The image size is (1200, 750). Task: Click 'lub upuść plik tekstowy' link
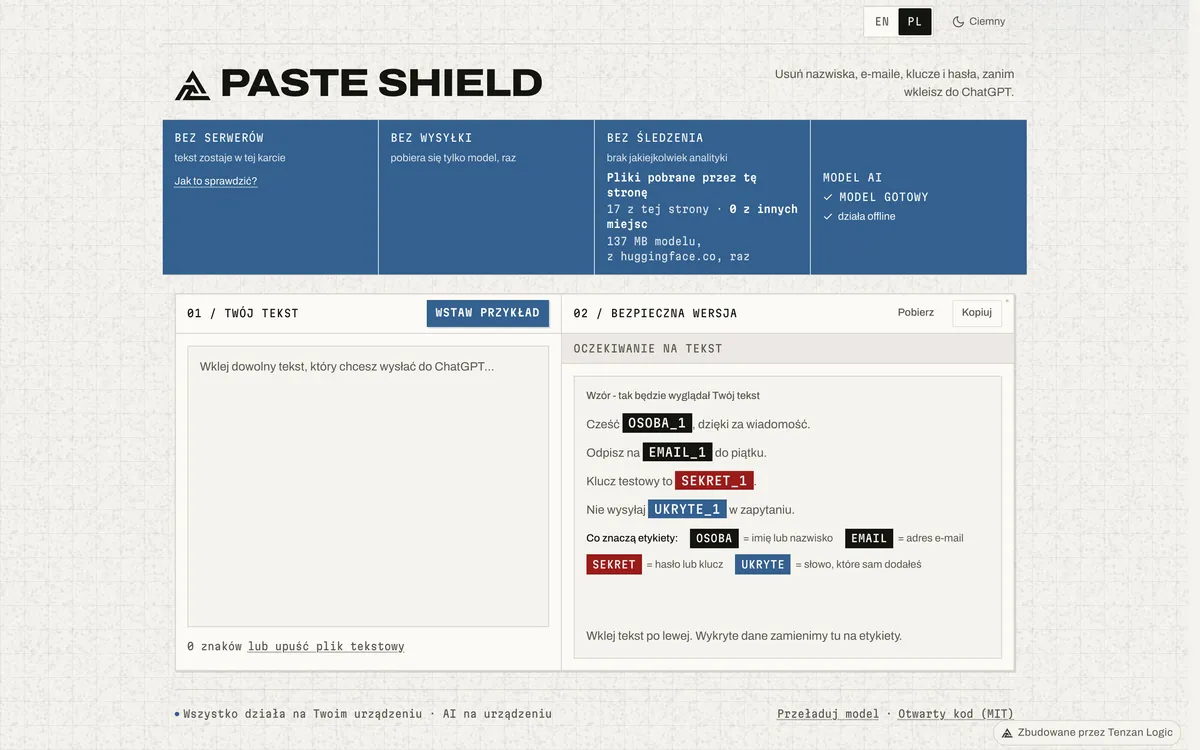click(x=326, y=646)
